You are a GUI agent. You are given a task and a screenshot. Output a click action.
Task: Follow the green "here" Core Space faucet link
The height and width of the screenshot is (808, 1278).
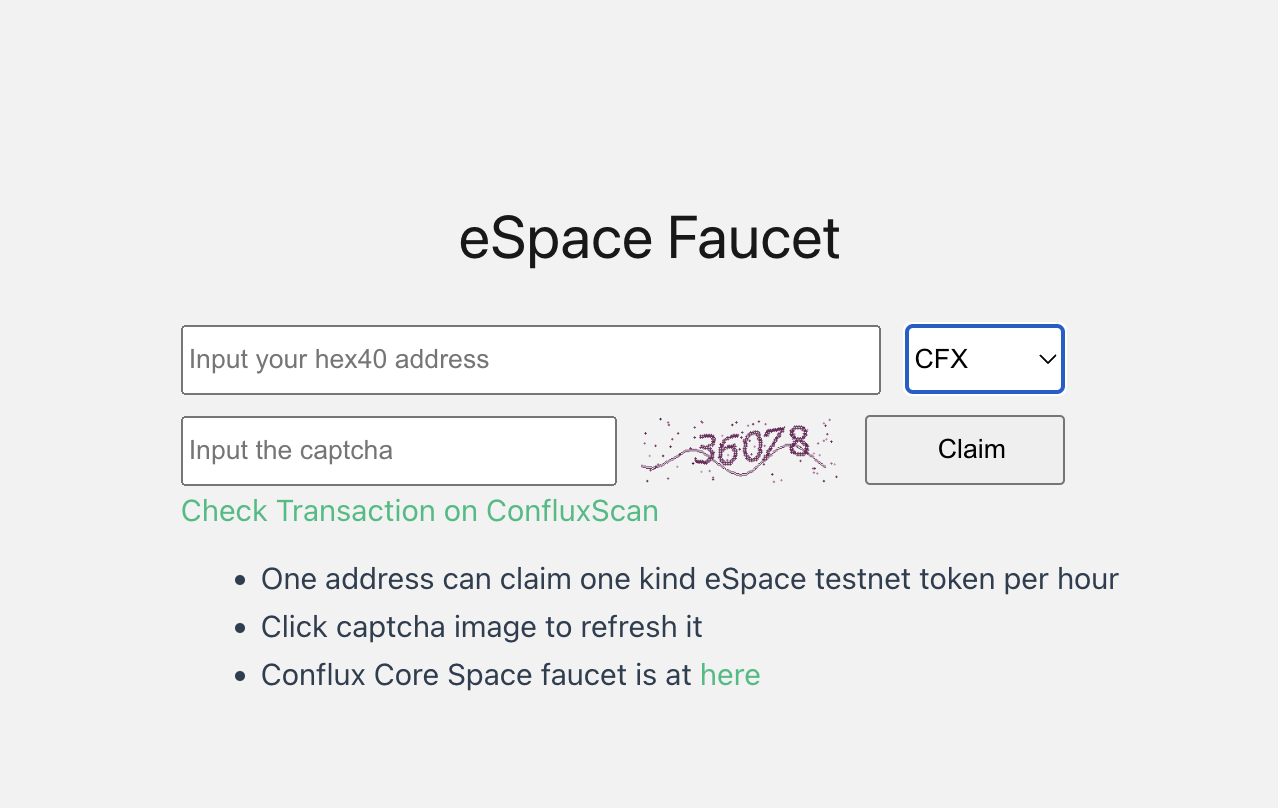tap(730, 675)
